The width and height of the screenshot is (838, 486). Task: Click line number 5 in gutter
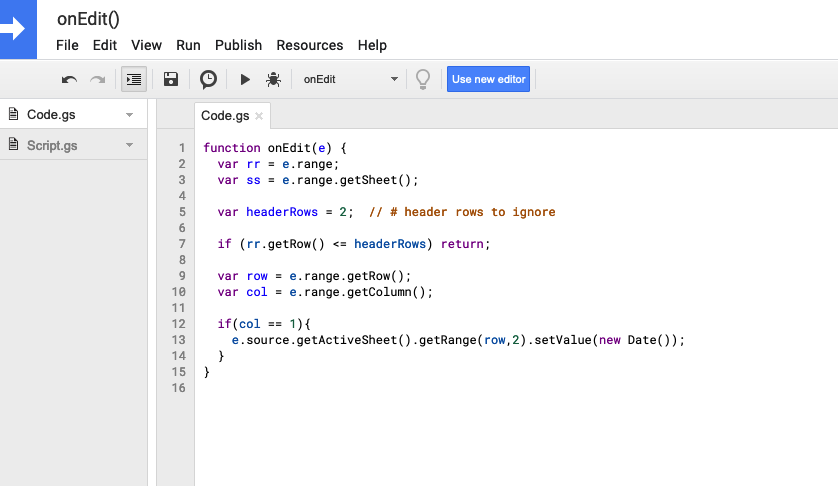coord(182,212)
